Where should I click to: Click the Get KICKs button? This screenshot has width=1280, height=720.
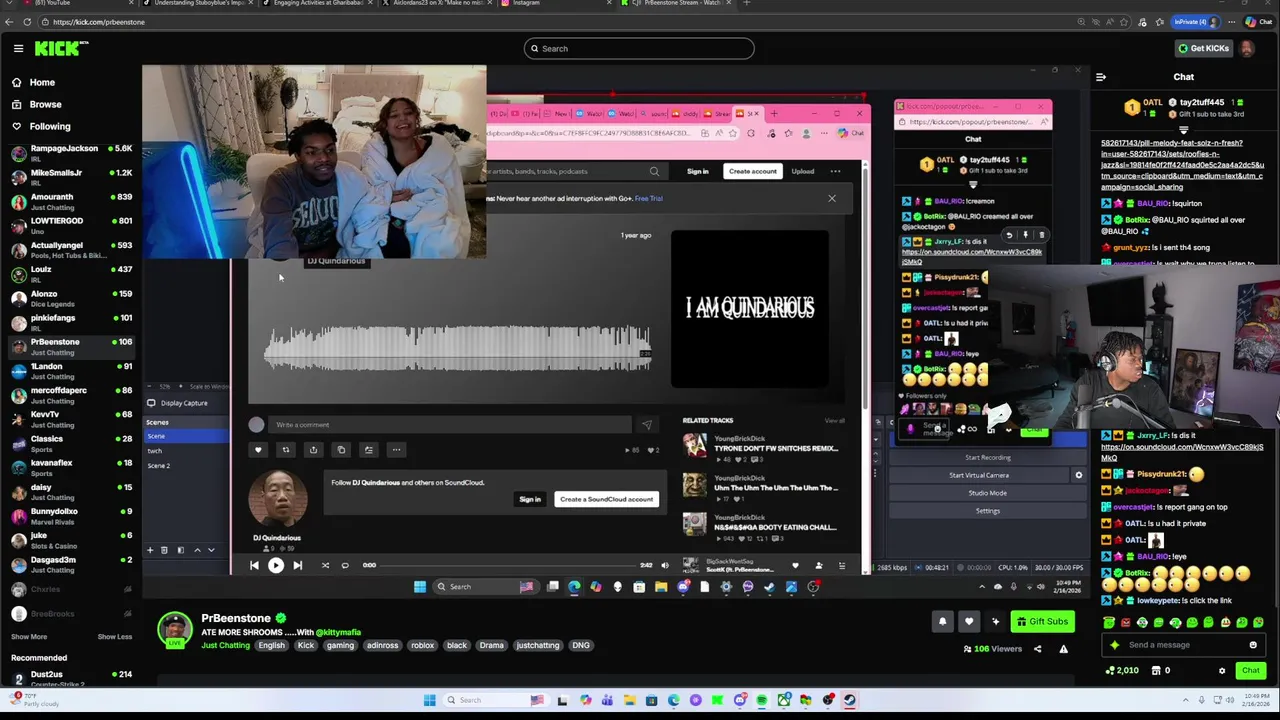1203,48
